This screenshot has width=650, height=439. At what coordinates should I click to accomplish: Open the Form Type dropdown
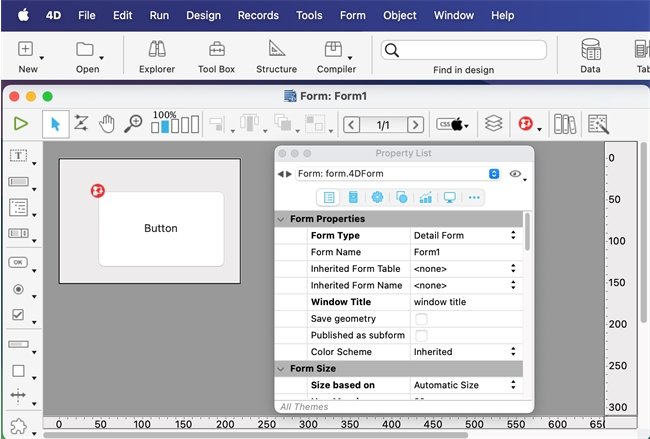466,235
